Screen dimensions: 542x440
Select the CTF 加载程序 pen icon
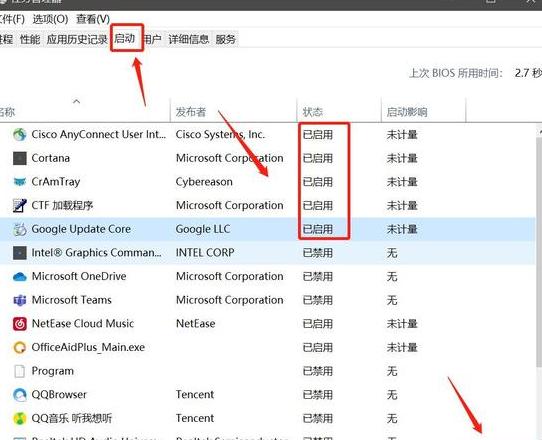tap(20, 205)
